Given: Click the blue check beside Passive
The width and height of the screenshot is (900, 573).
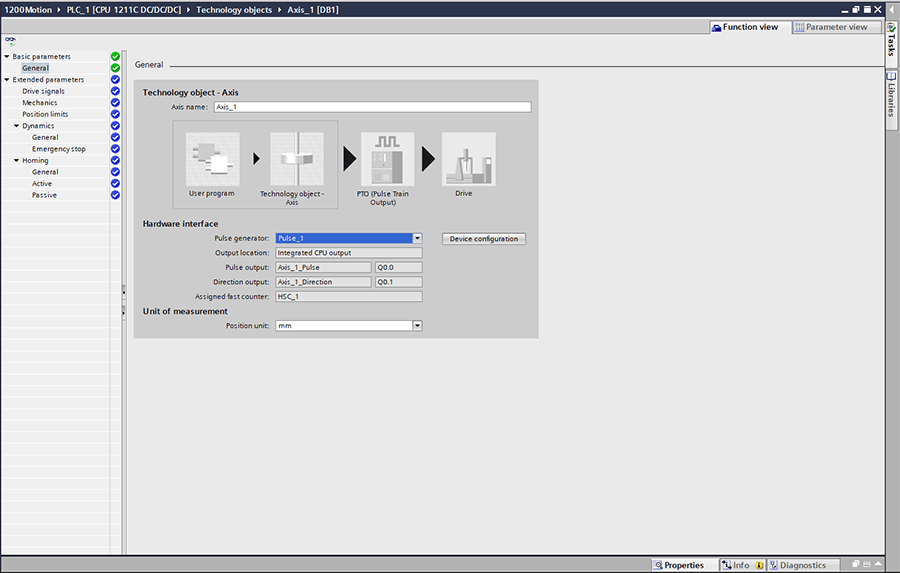Looking at the screenshot, I should tap(115, 195).
